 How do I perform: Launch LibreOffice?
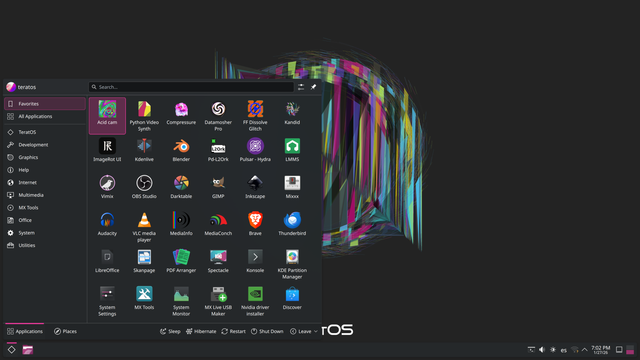[107, 264]
